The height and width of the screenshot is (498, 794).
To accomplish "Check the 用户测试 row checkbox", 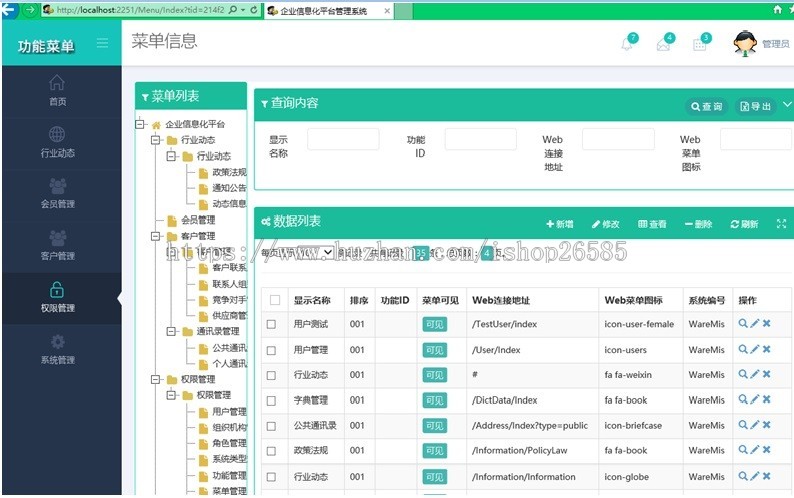I will pyautogui.click(x=271, y=324).
